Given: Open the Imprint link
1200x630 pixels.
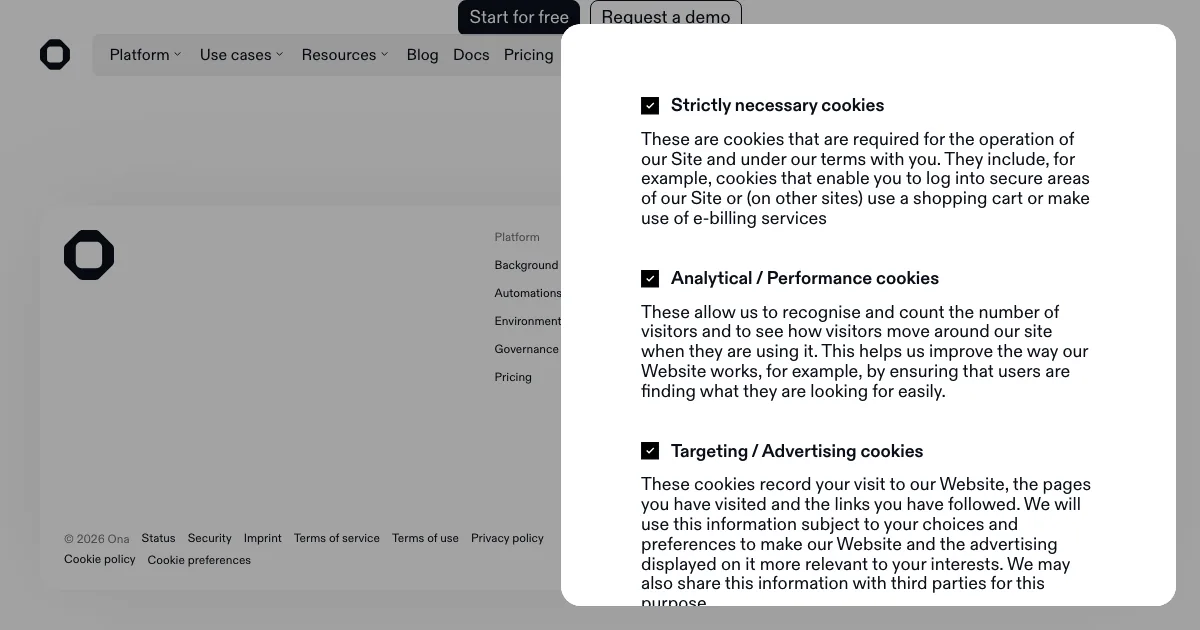Looking at the screenshot, I should [263, 538].
